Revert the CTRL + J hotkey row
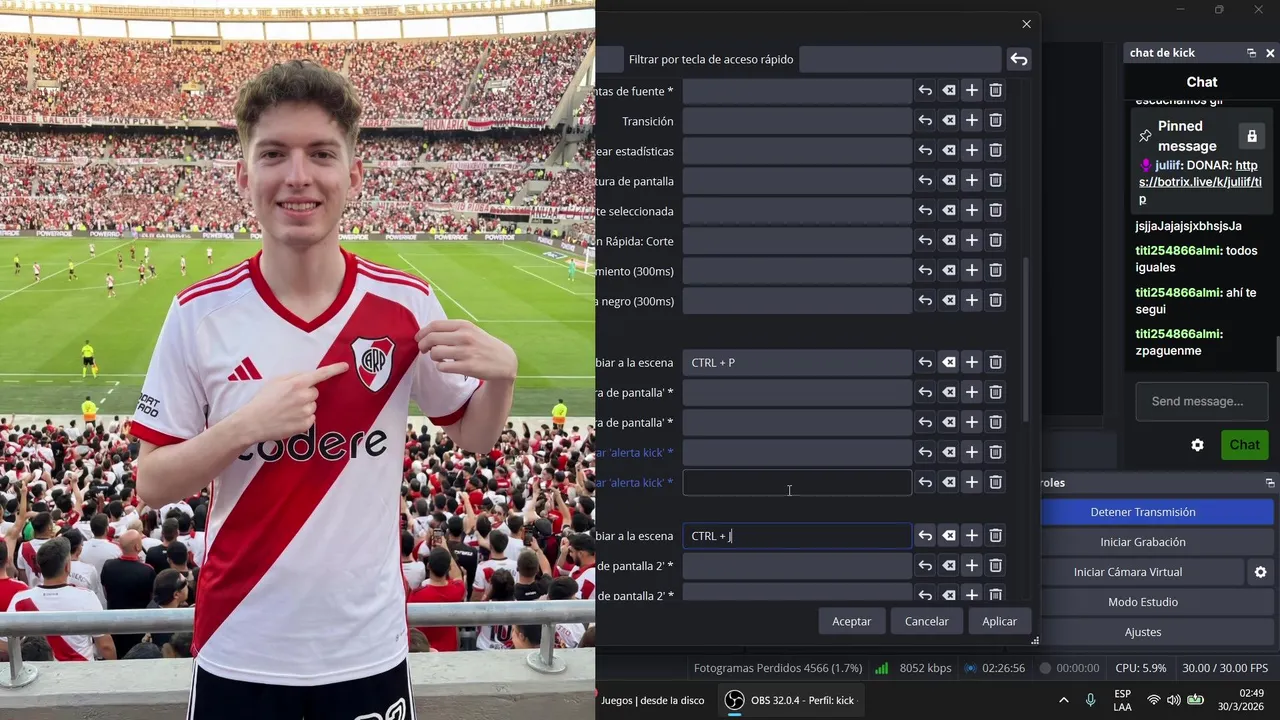This screenshot has height=720, width=1280. [x=925, y=536]
